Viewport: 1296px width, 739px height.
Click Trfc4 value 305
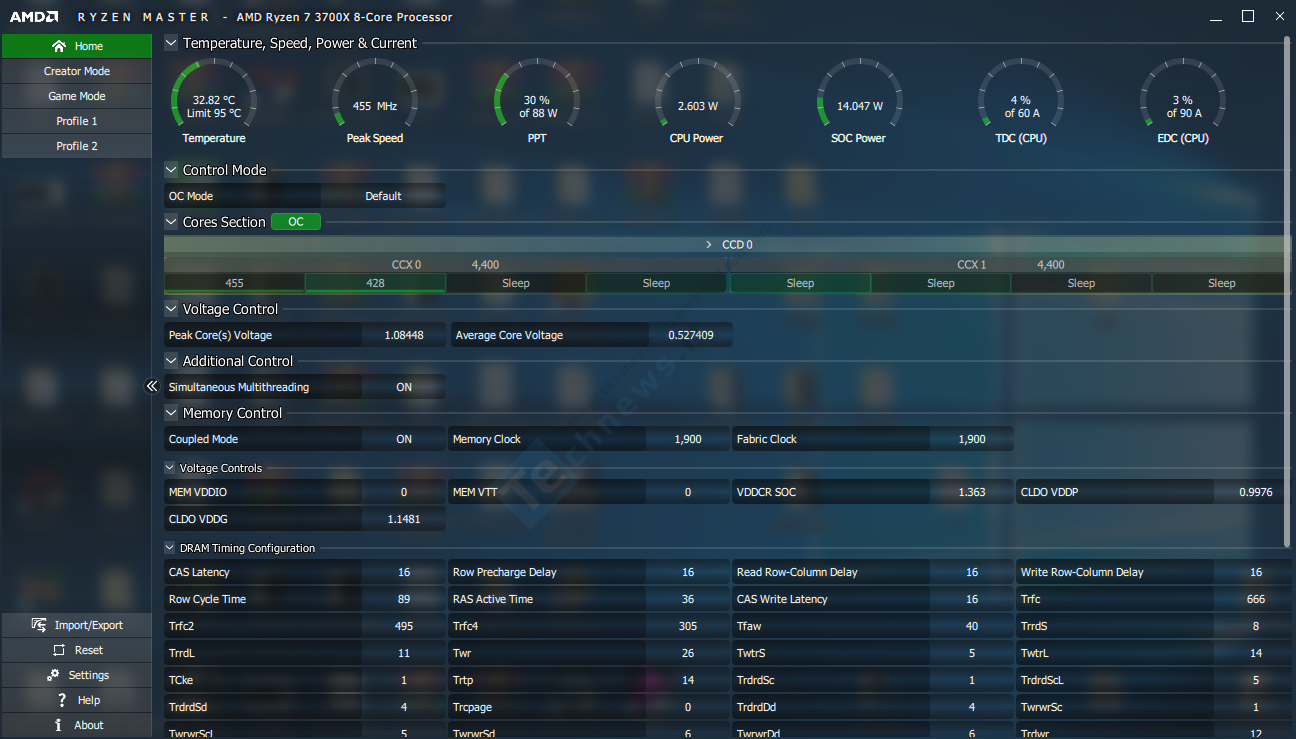pyautogui.click(x=688, y=626)
